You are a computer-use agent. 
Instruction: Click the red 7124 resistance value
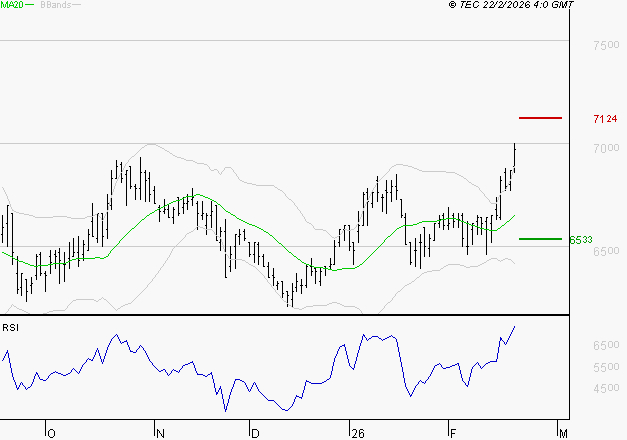coord(605,119)
